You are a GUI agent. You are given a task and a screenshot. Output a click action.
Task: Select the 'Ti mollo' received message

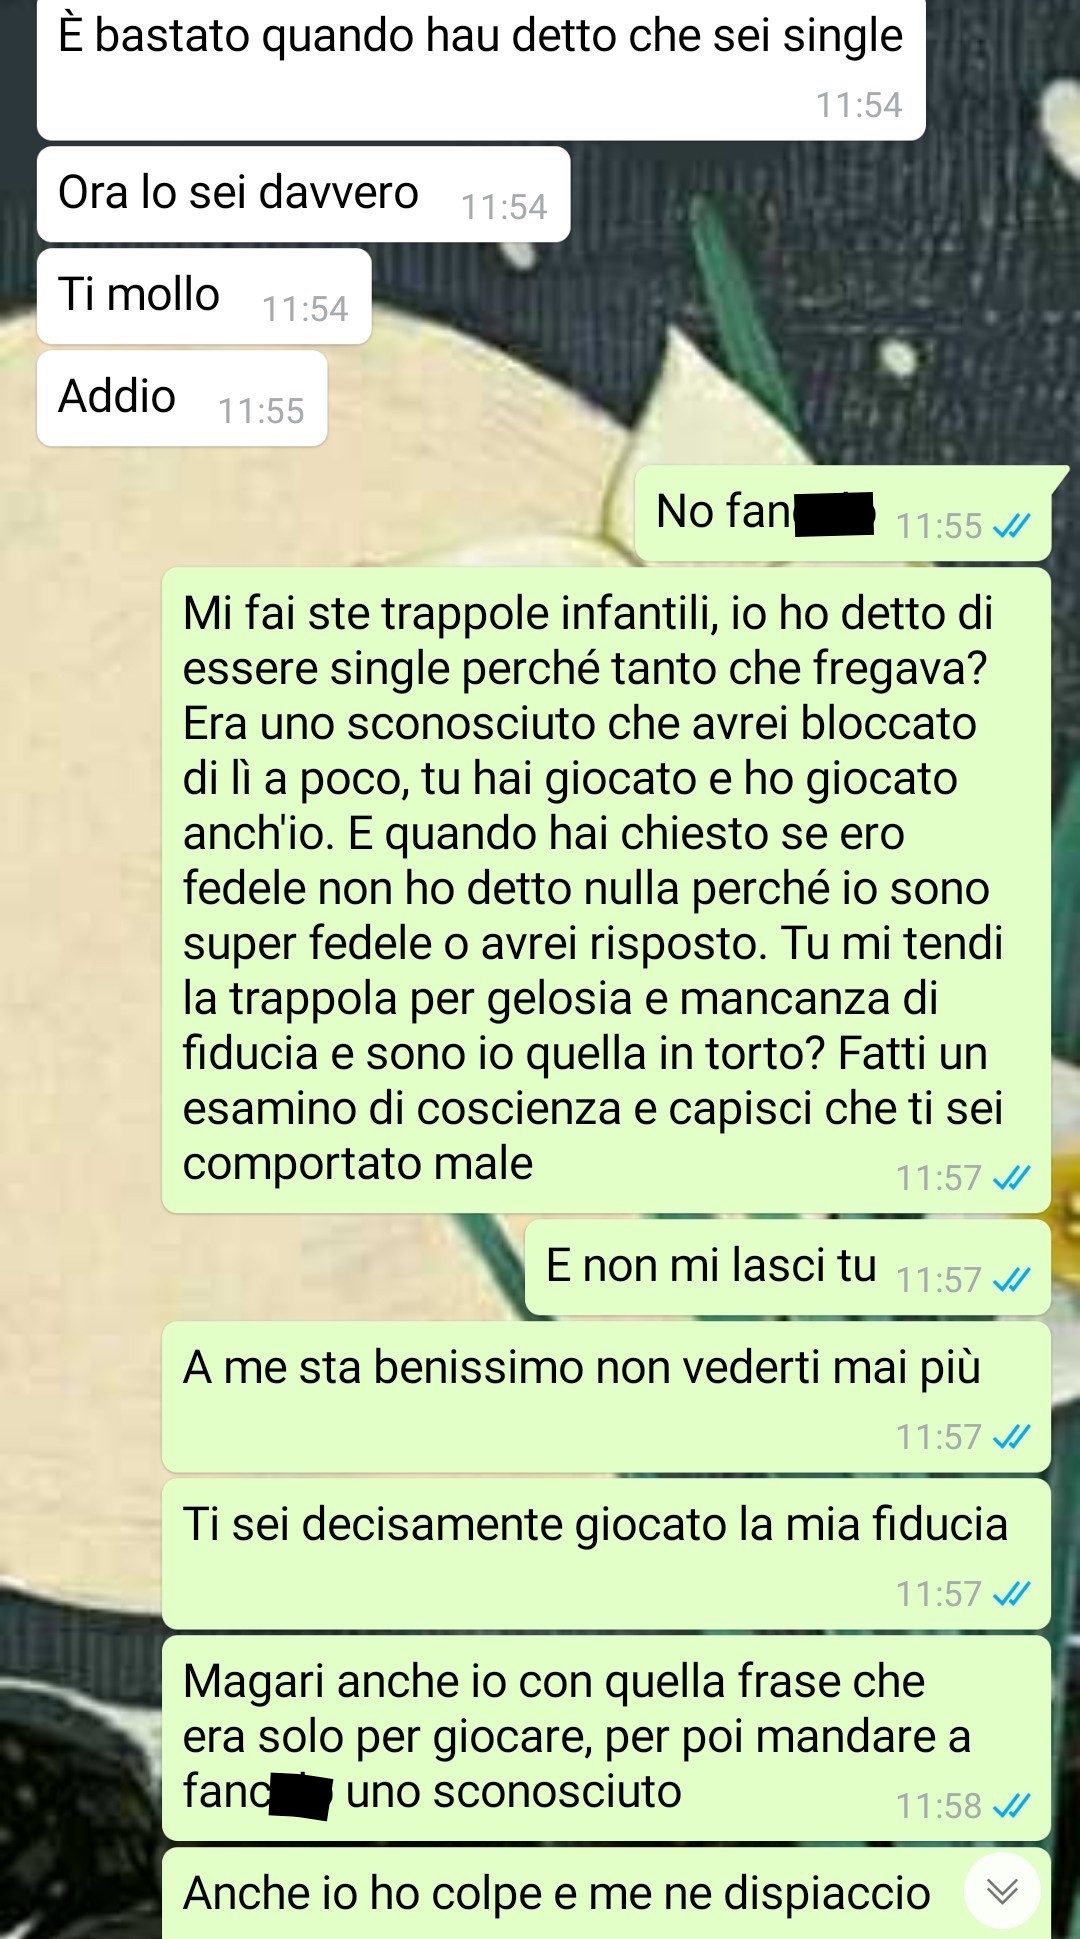[x=204, y=296]
